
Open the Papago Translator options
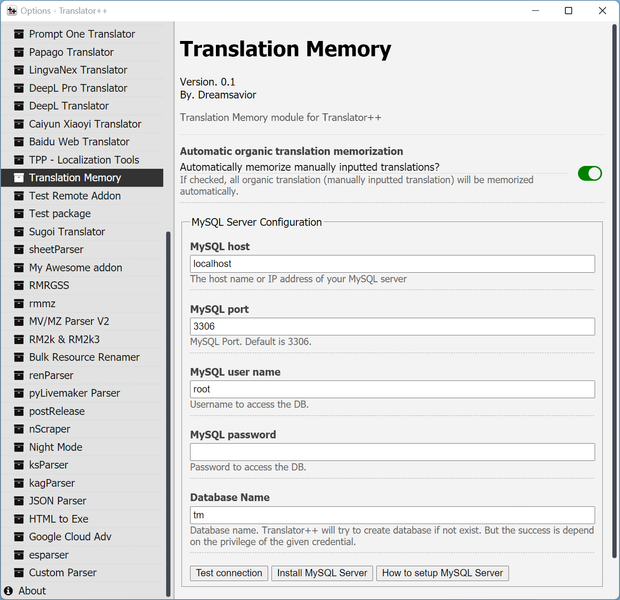tap(71, 52)
